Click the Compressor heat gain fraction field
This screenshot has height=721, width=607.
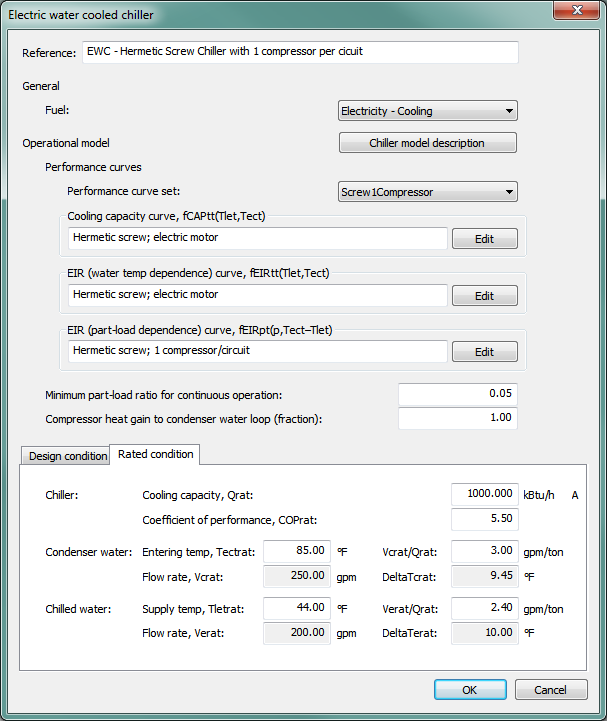[457, 418]
